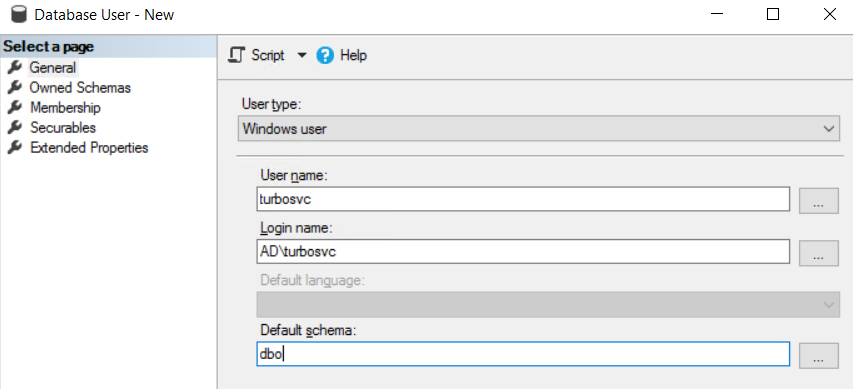The width and height of the screenshot is (853, 389).
Task: Click the wrench icon beside Owned Schemas
Action: (x=15, y=88)
